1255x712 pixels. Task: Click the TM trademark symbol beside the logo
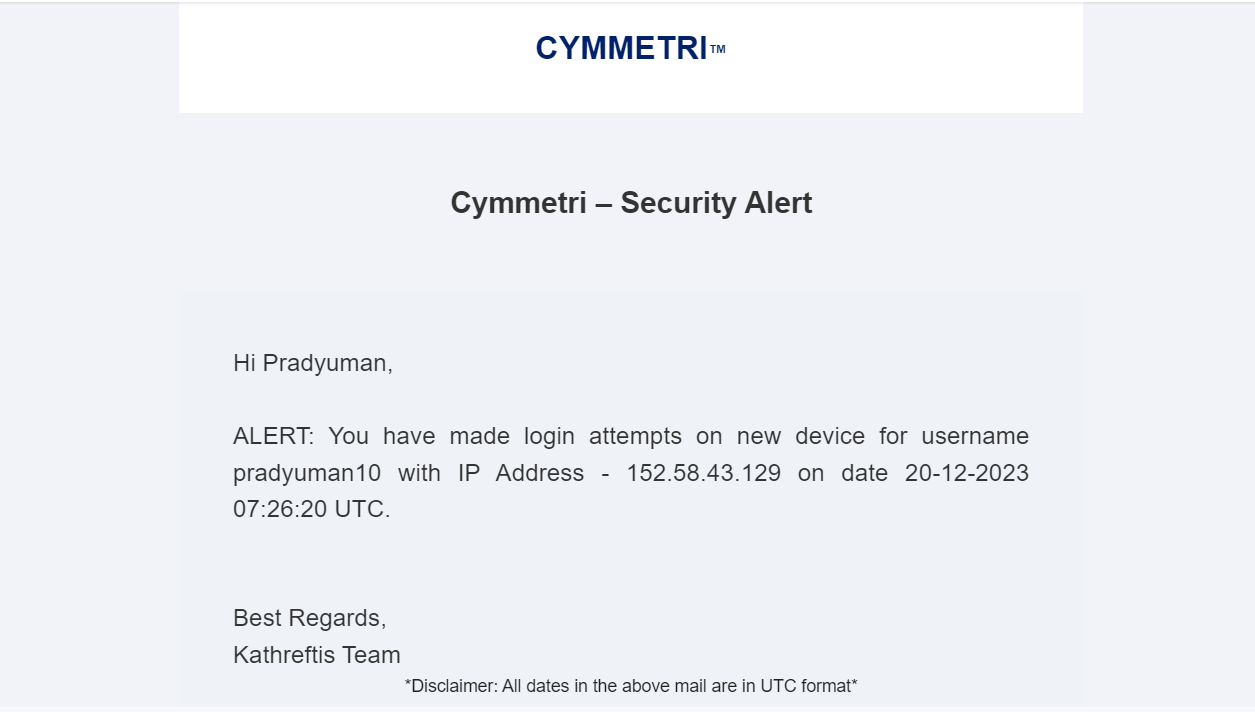coord(718,49)
